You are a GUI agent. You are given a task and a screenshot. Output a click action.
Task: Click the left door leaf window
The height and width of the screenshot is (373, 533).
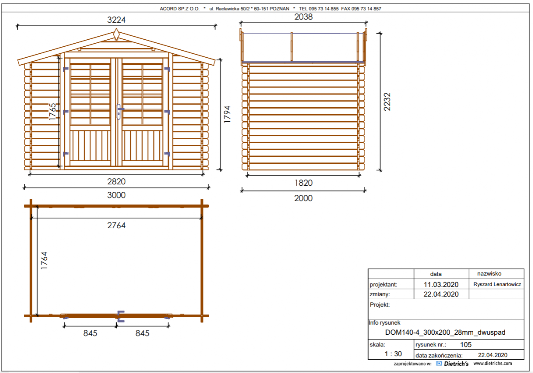tap(90, 95)
